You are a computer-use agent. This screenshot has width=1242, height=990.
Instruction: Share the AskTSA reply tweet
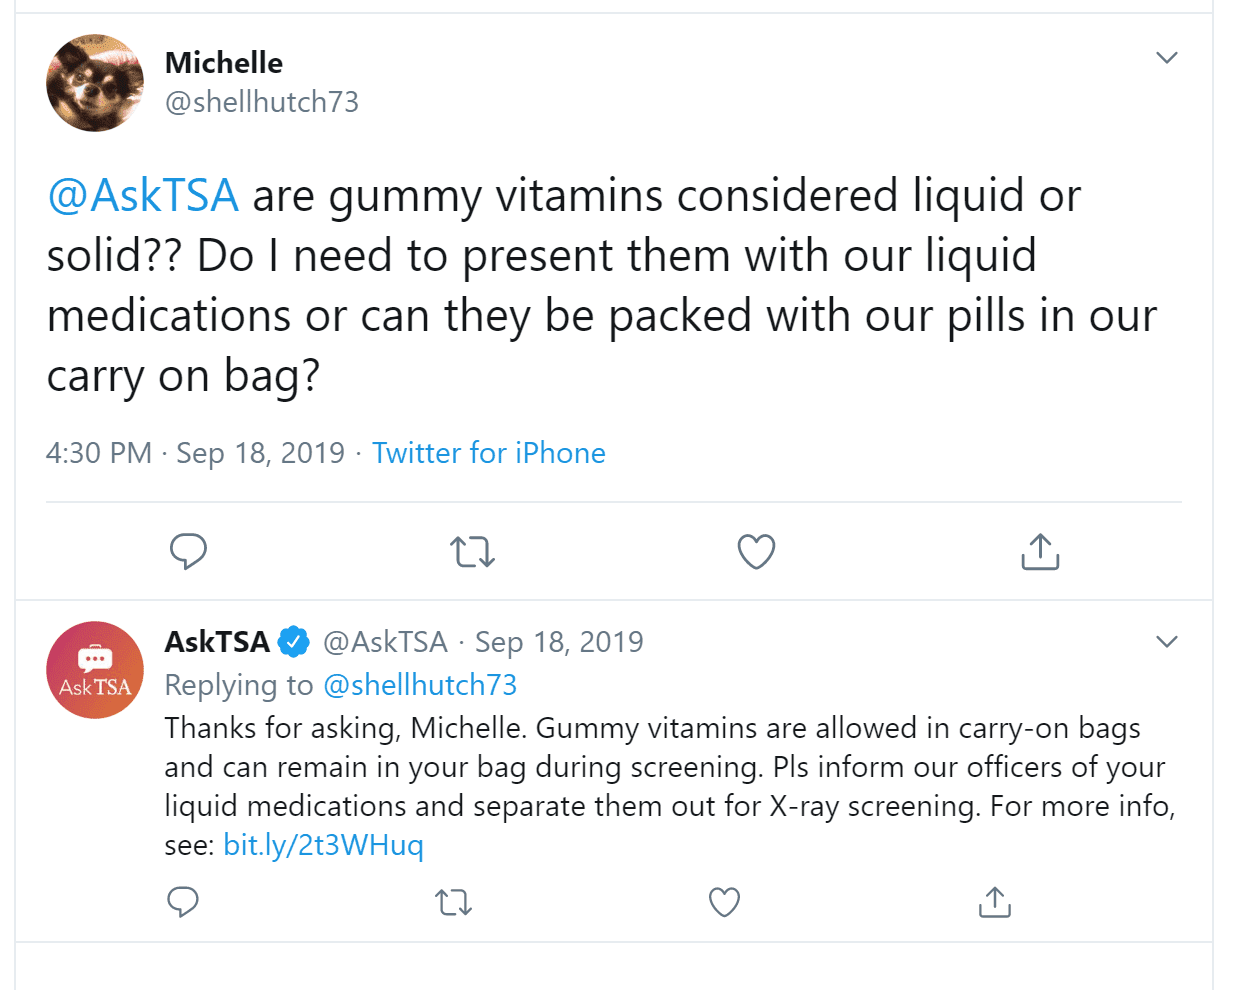tap(995, 902)
